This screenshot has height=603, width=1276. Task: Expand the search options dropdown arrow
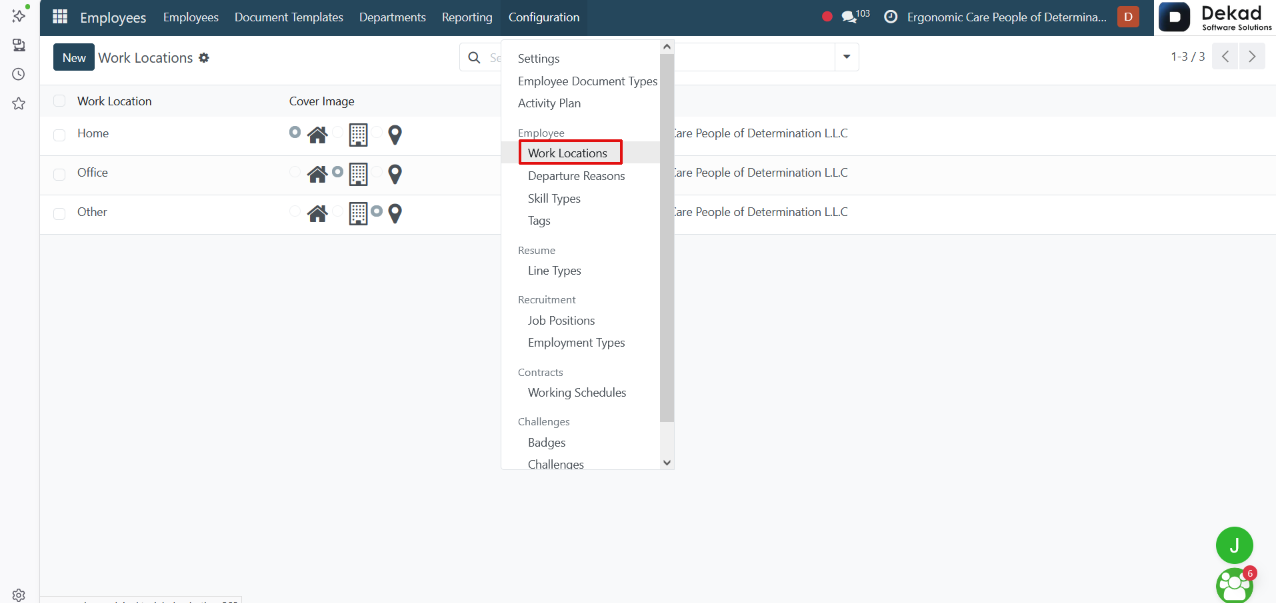[847, 57]
